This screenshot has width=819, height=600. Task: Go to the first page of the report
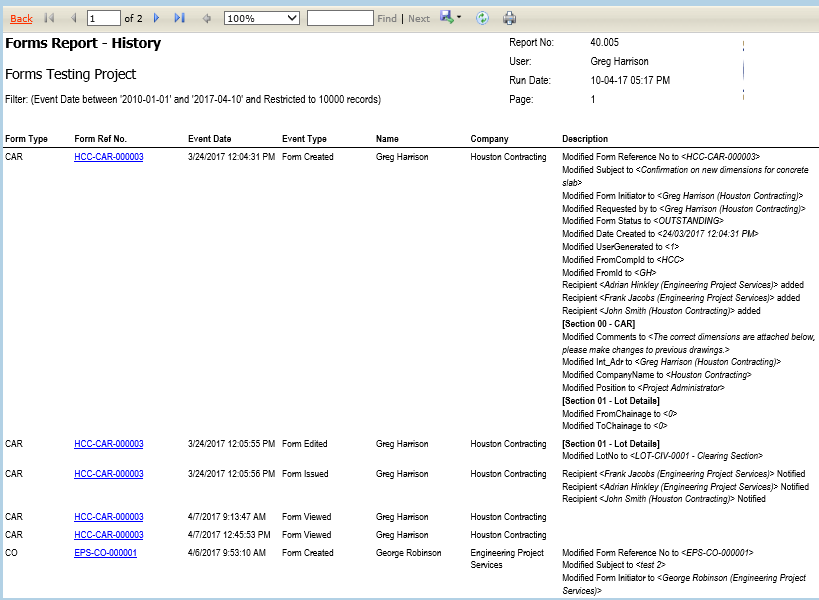[x=49, y=18]
